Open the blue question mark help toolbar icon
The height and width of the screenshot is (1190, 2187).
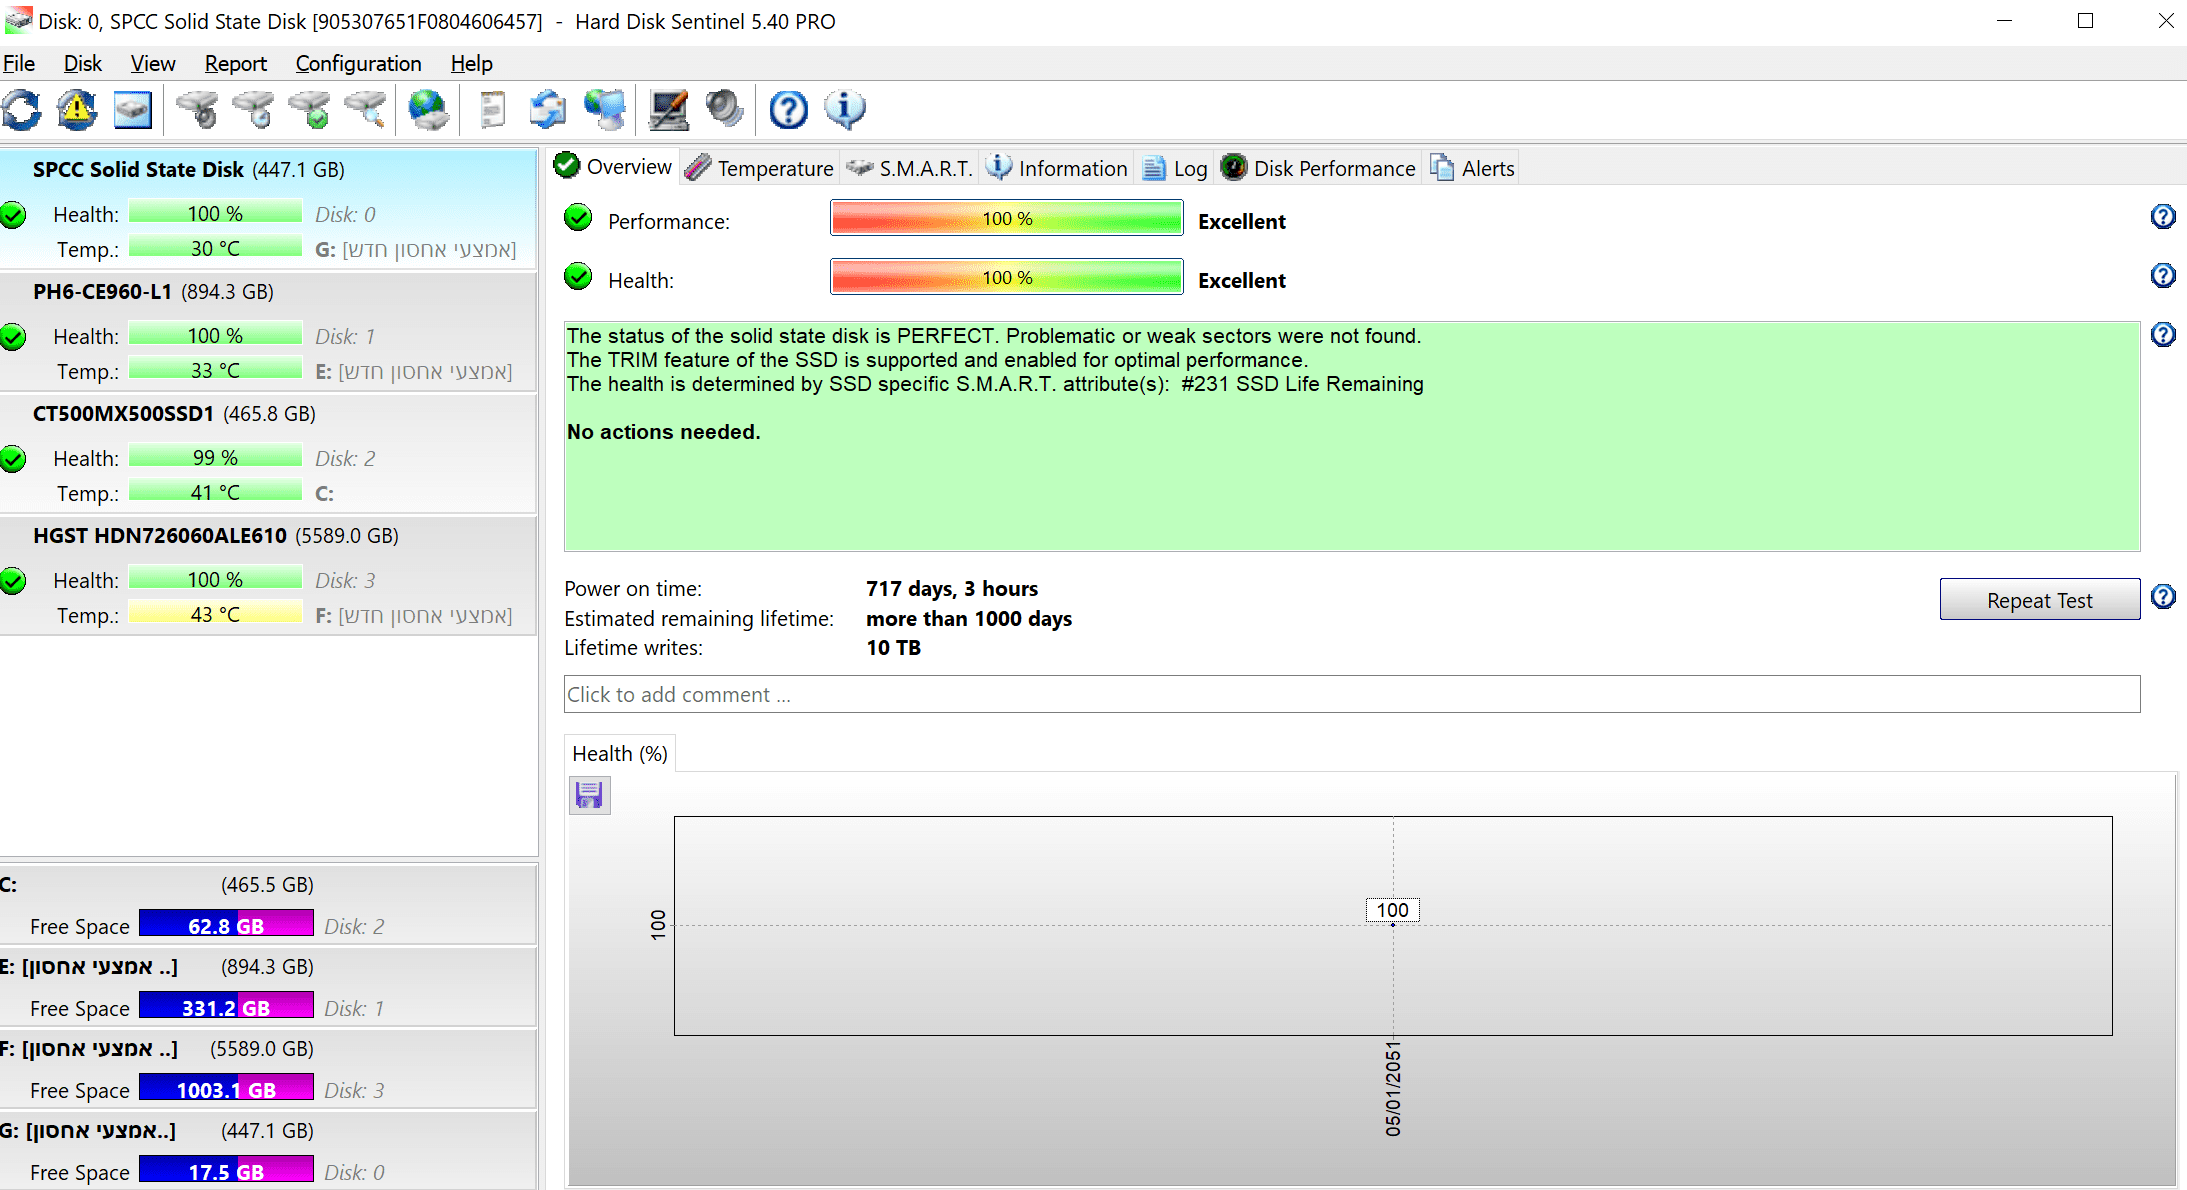click(x=788, y=110)
